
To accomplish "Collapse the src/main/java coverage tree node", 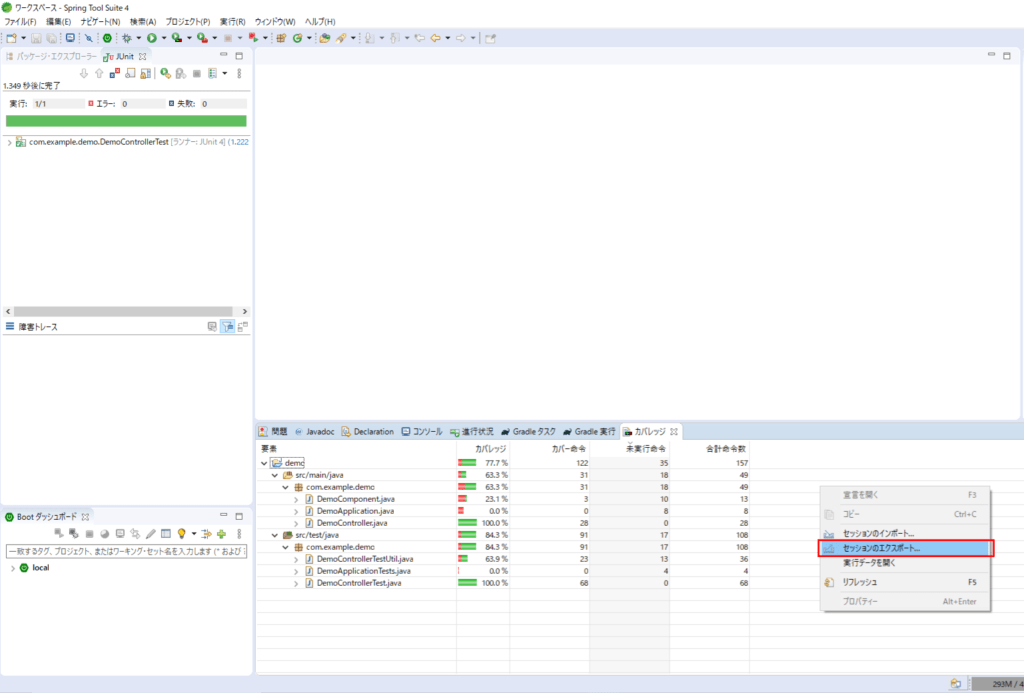I will click(x=274, y=475).
